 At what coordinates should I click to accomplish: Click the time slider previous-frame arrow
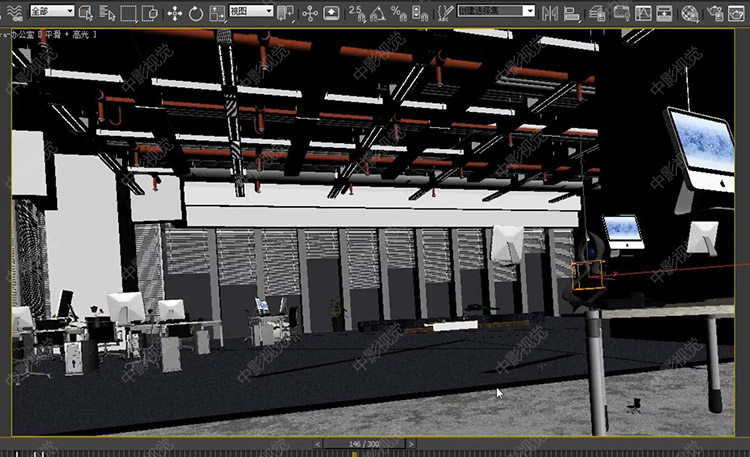[x=318, y=443]
